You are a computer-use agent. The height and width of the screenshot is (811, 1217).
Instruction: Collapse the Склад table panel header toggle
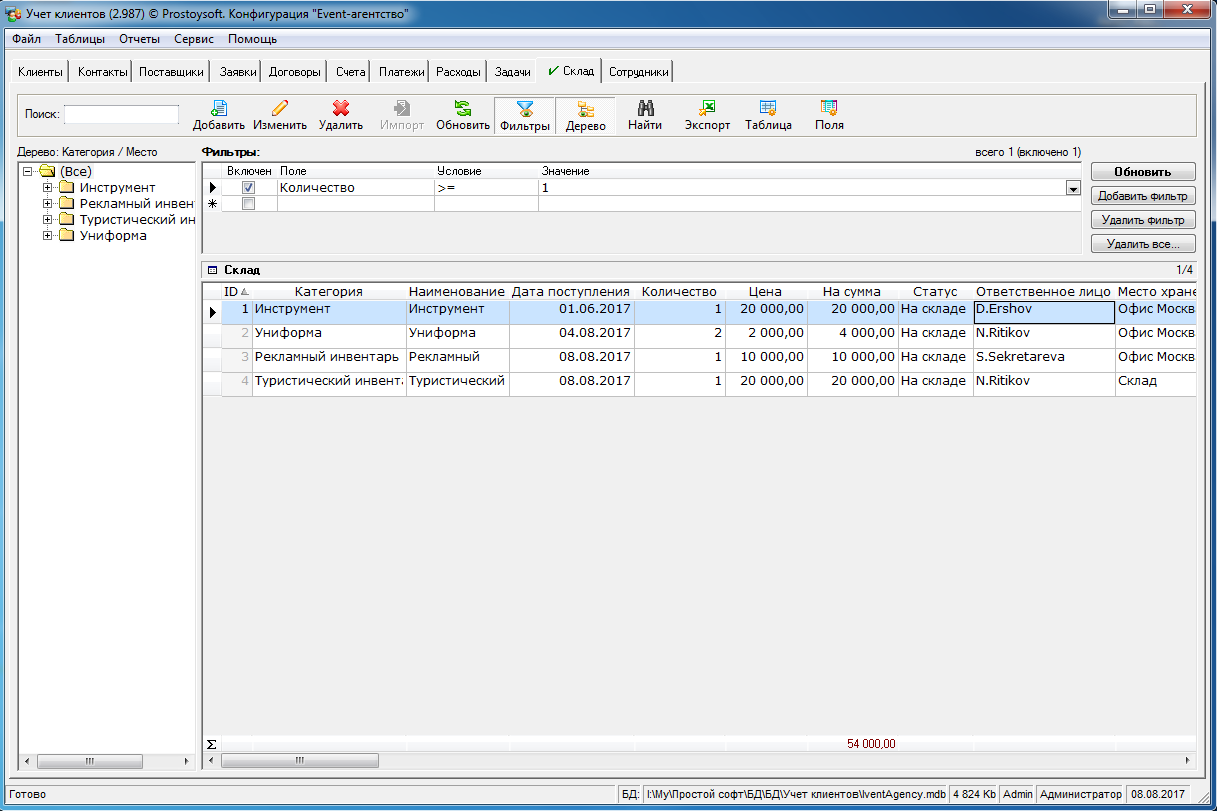tap(212, 270)
